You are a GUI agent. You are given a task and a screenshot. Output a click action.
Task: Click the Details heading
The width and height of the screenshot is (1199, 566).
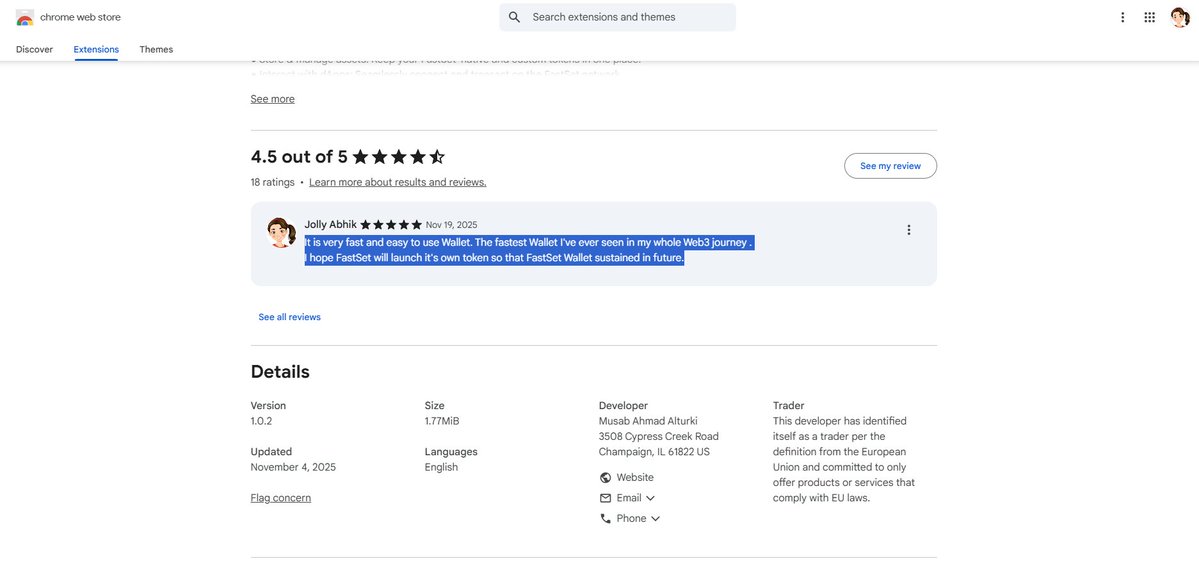point(280,372)
